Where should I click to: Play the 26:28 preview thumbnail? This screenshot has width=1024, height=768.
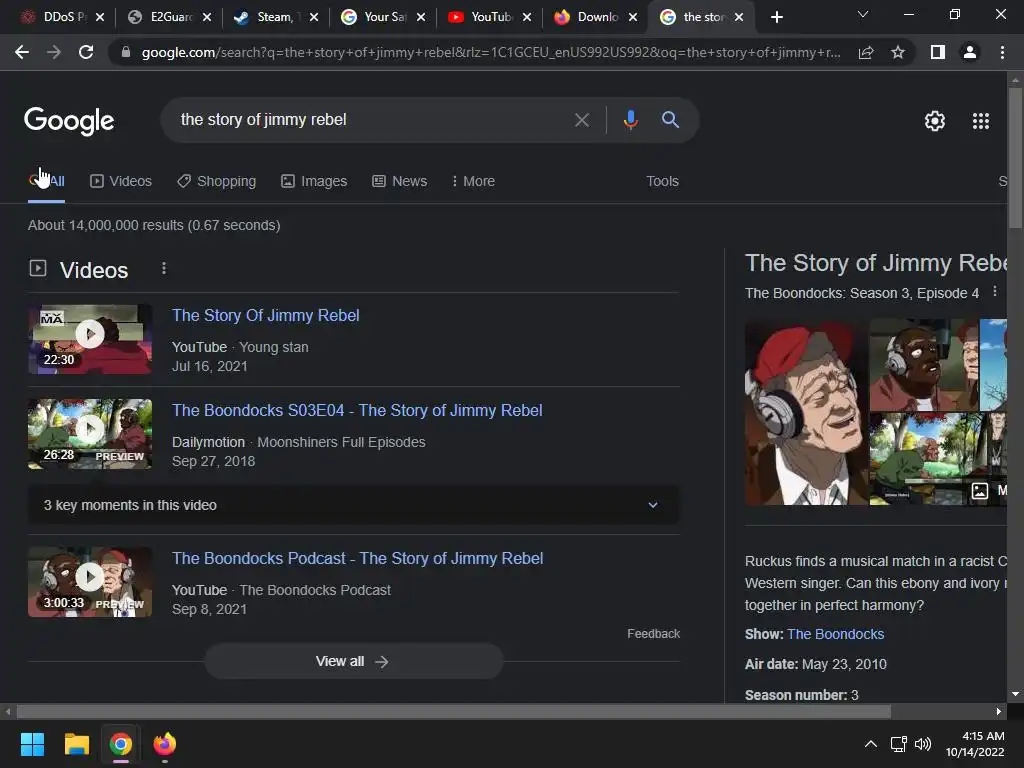coord(90,434)
